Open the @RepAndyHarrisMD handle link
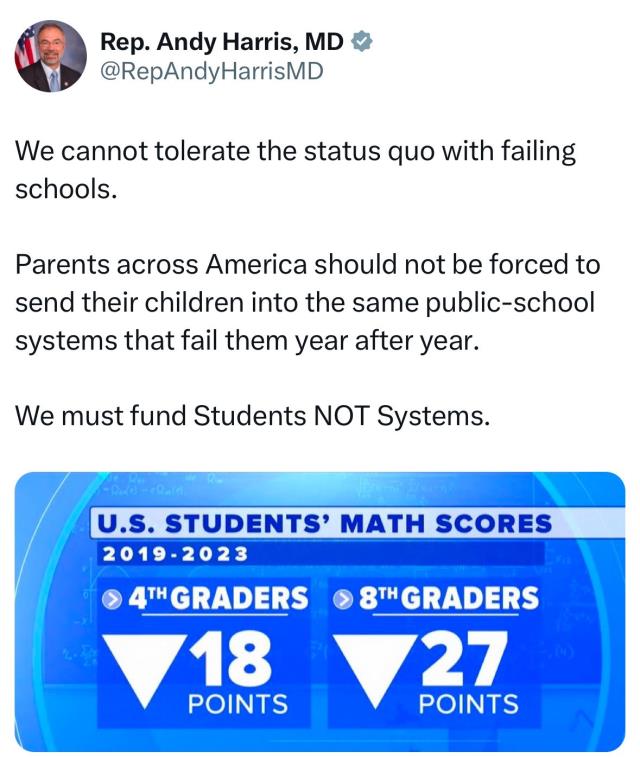The width and height of the screenshot is (640, 758). pos(212,70)
